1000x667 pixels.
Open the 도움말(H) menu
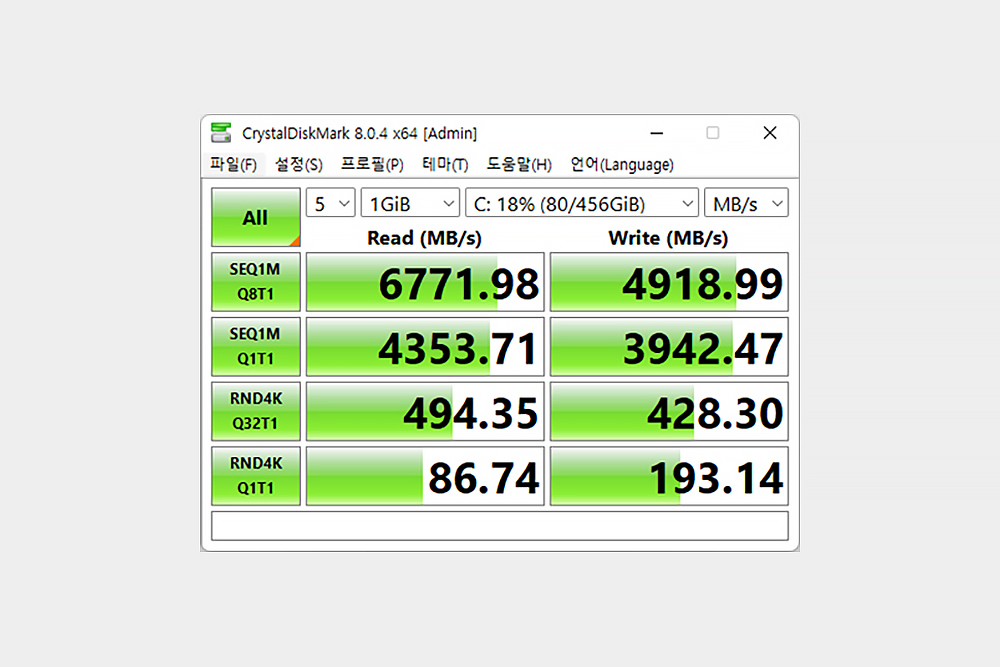coord(519,165)
